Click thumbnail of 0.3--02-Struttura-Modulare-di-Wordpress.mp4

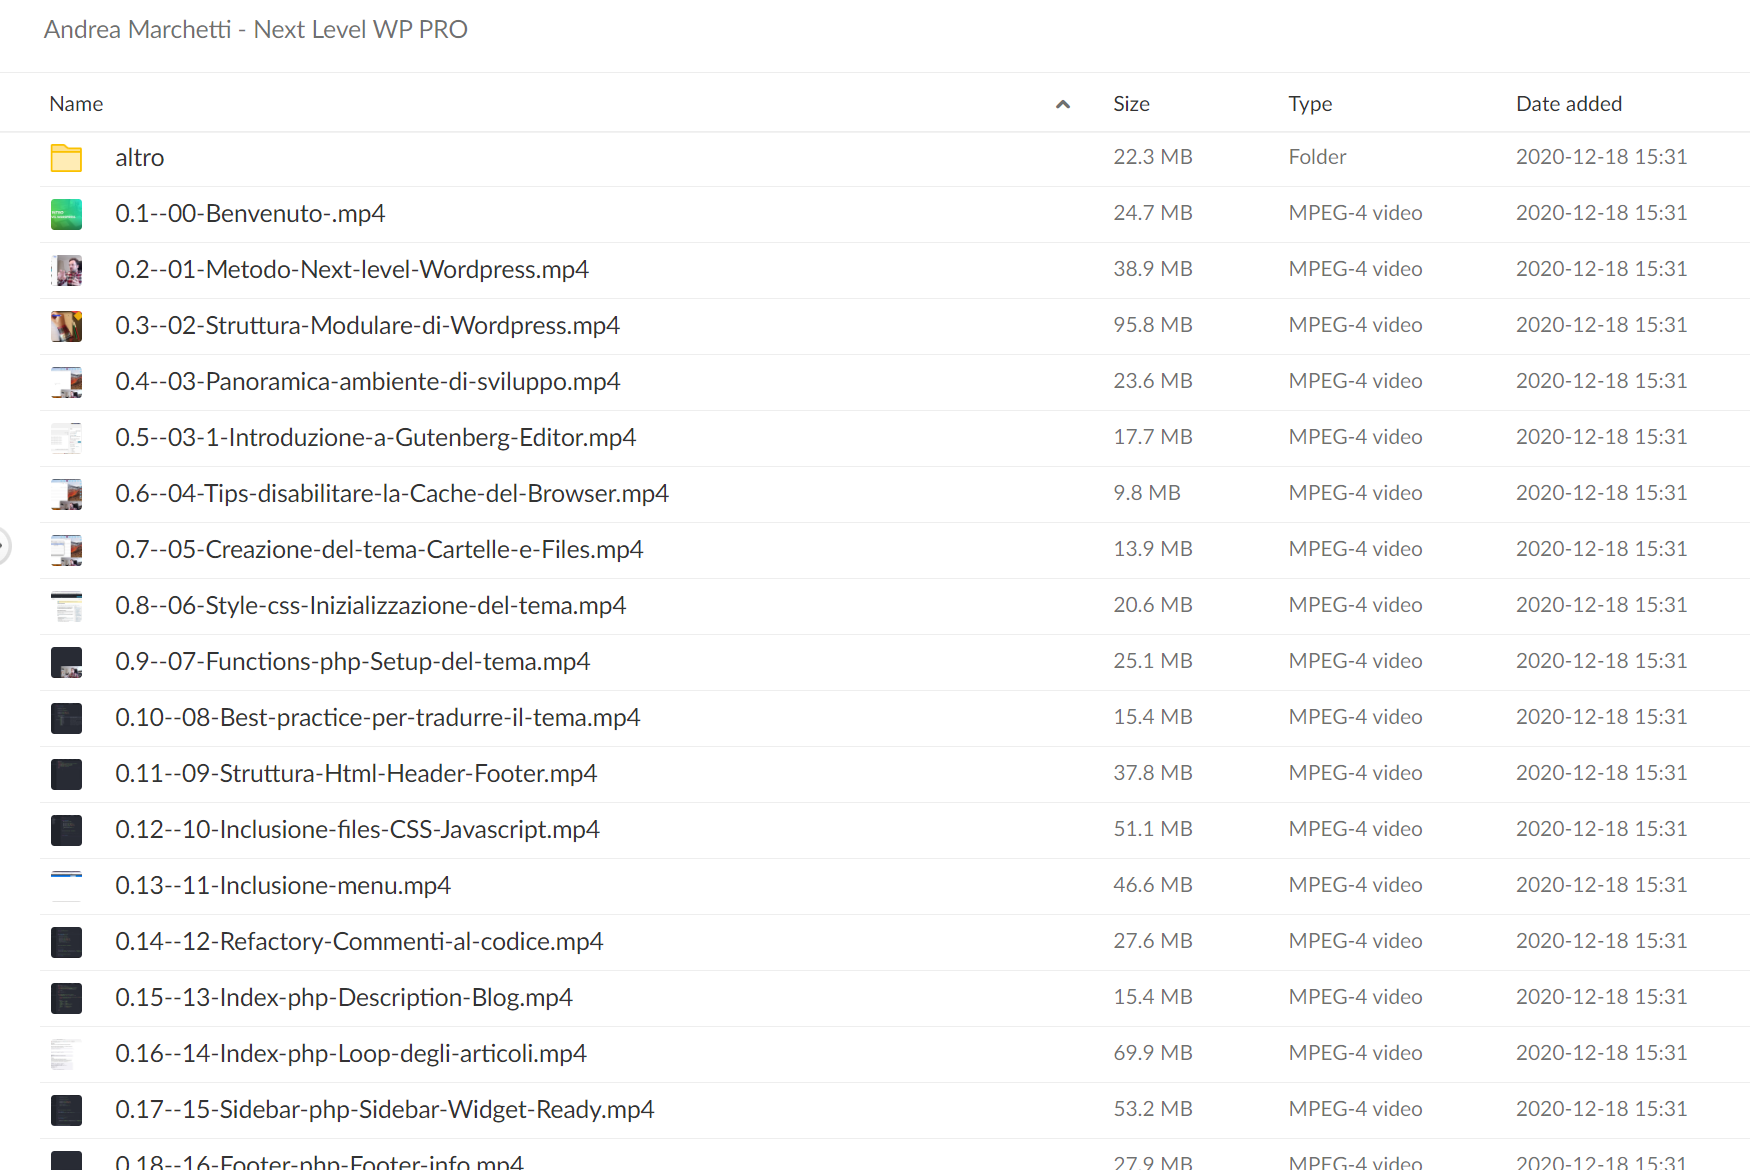tap(66, 326)
